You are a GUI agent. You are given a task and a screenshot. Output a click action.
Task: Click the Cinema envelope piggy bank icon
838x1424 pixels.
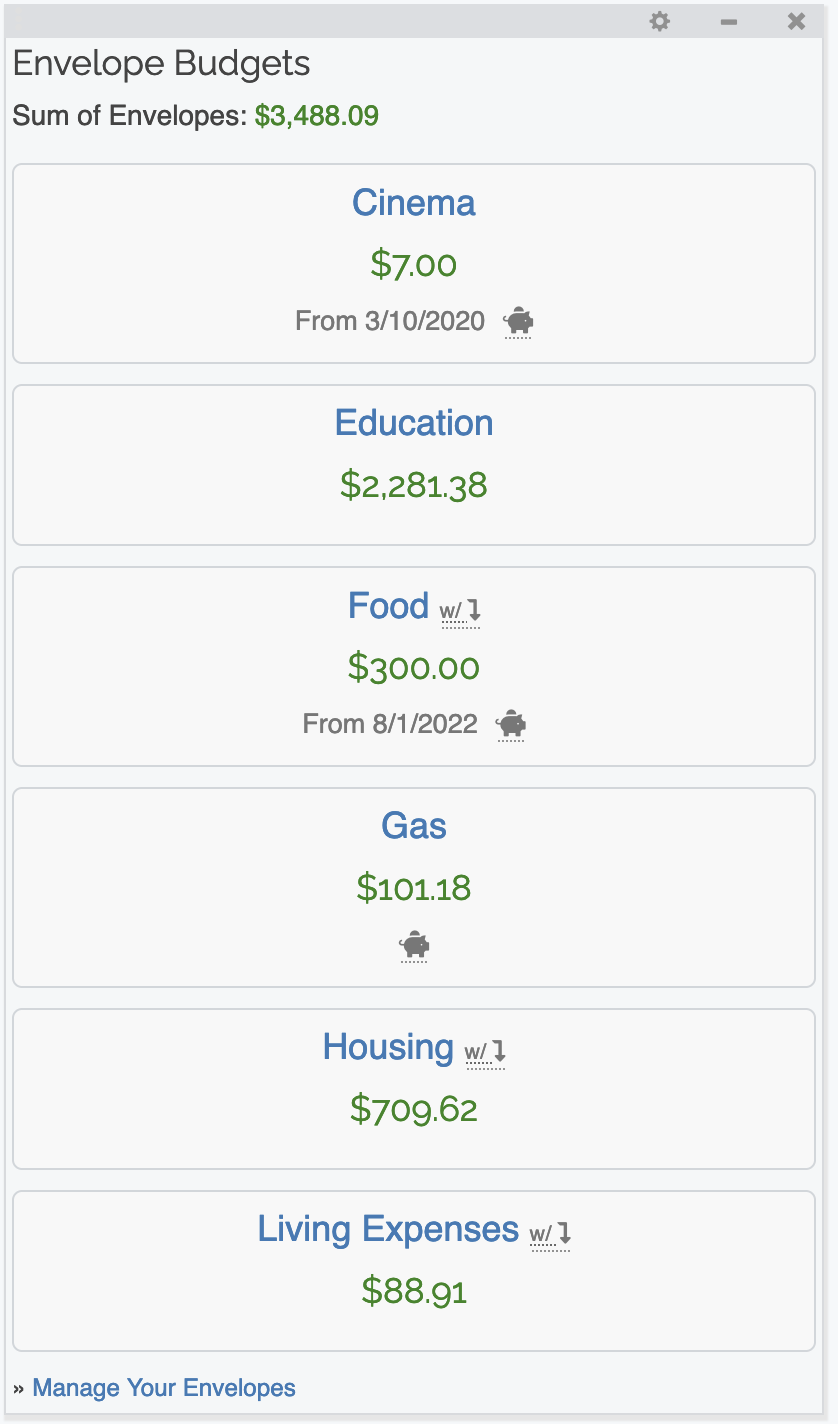click(519, 322)
